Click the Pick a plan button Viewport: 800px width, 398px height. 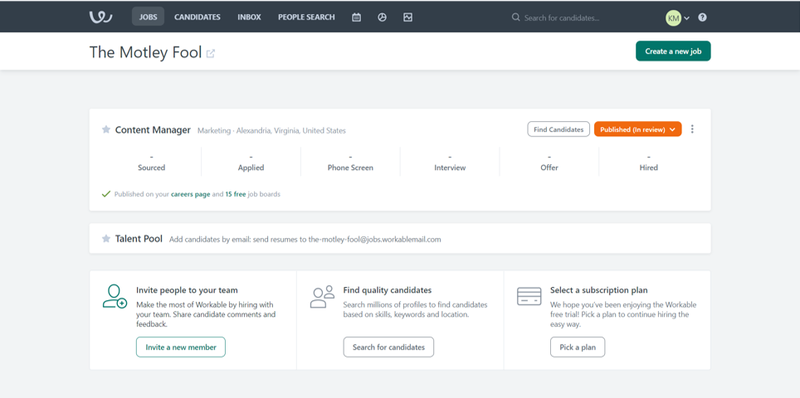(x=578, y=347)
